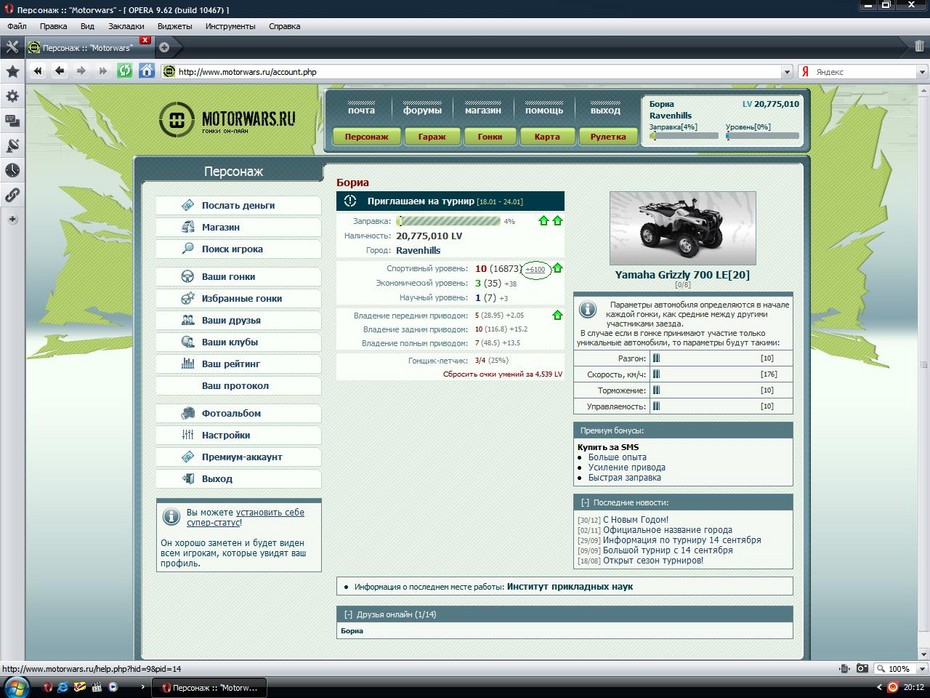Click Сбросить очки умений link

click(x=502, y=374)
